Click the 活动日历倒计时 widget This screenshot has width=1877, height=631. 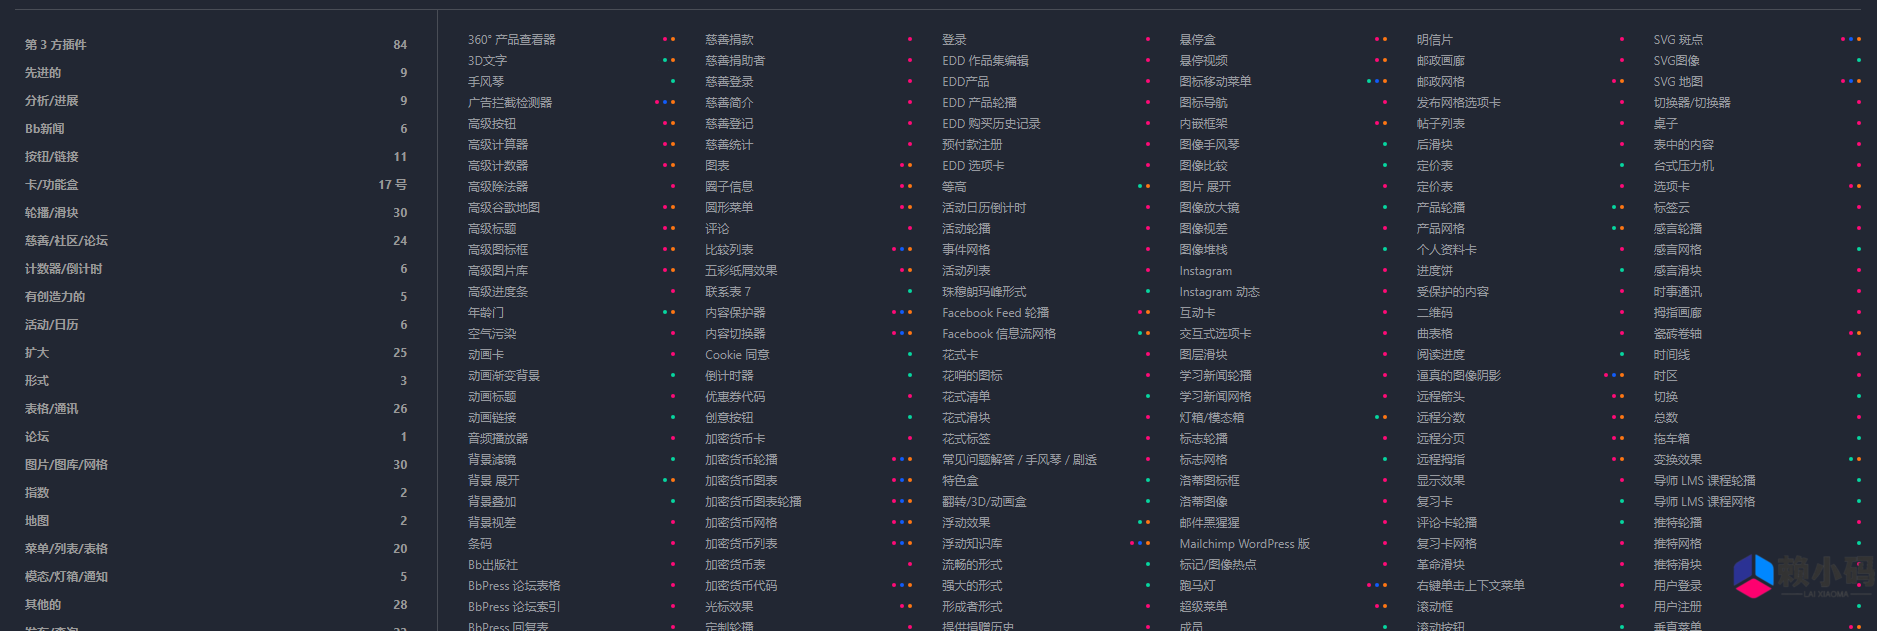pos(984,208)
